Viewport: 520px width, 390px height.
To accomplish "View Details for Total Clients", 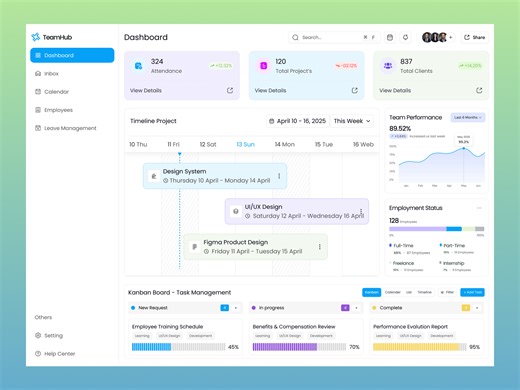I will tap(395, 90).
